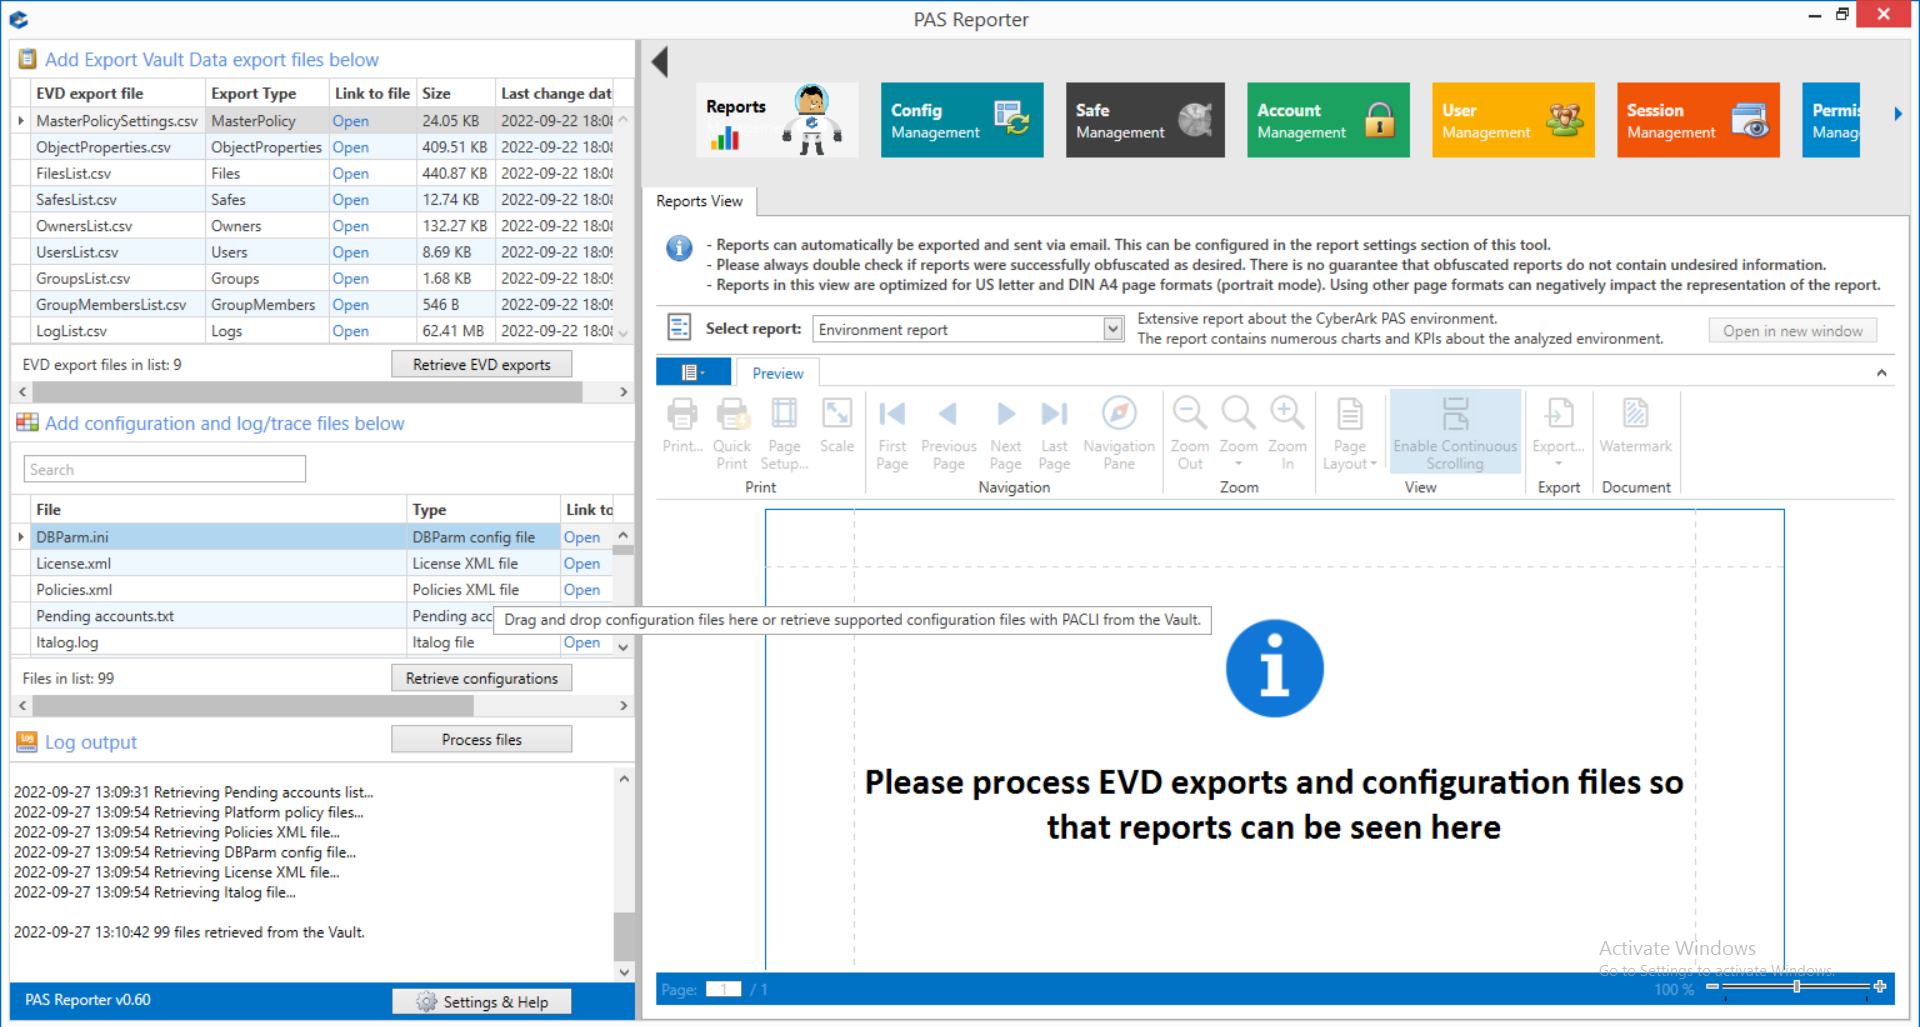Open the SafesList.csv file link
Viewport: 1920px width, 1027px height.
(x=350, y=200)
